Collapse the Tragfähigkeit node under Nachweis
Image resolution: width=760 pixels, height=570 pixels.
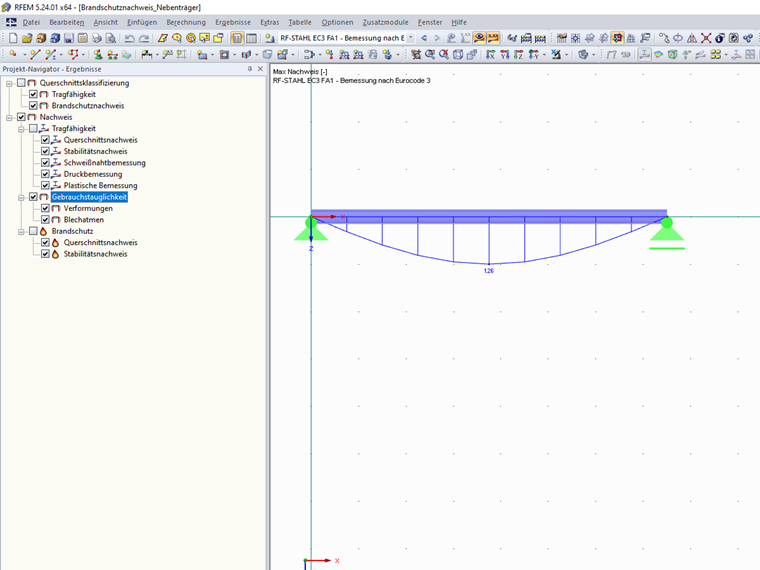(x=21, y=129)
